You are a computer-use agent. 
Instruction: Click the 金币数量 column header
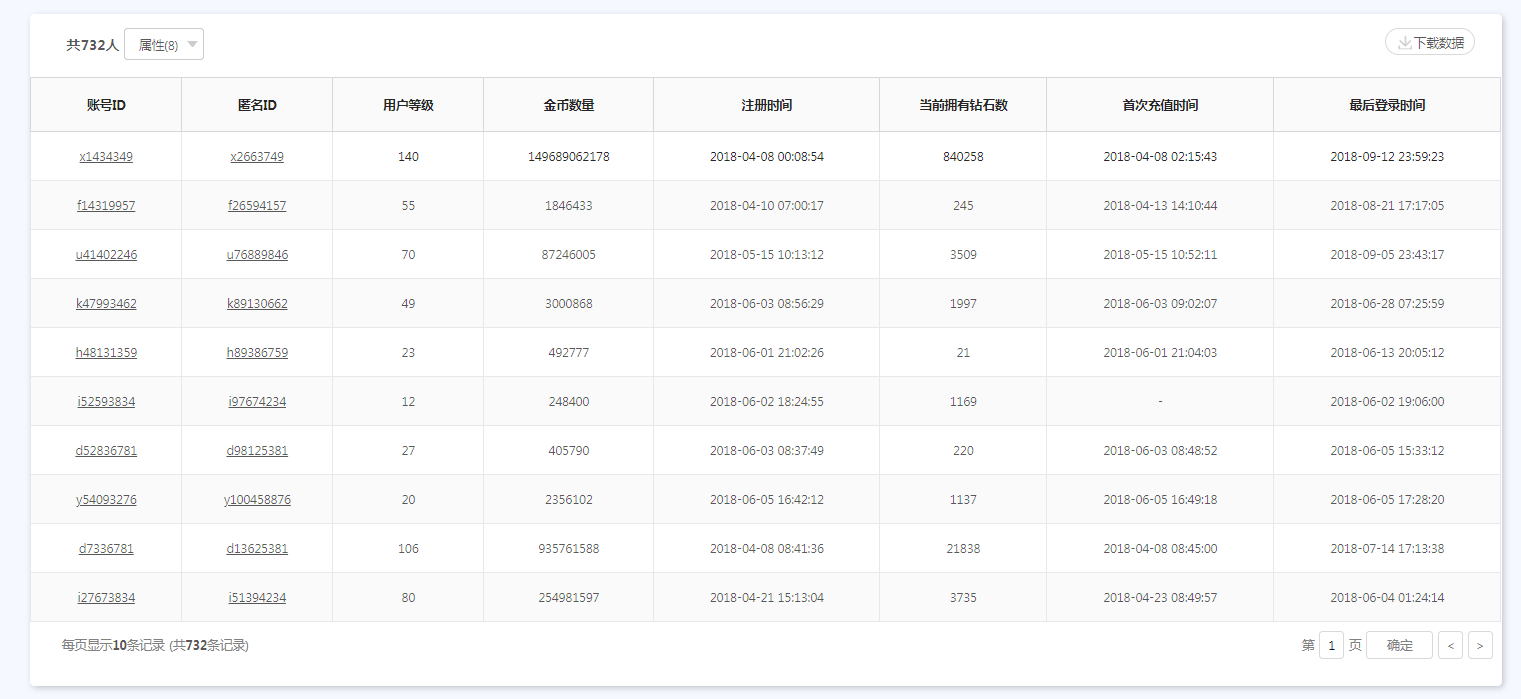click(568, 105)
